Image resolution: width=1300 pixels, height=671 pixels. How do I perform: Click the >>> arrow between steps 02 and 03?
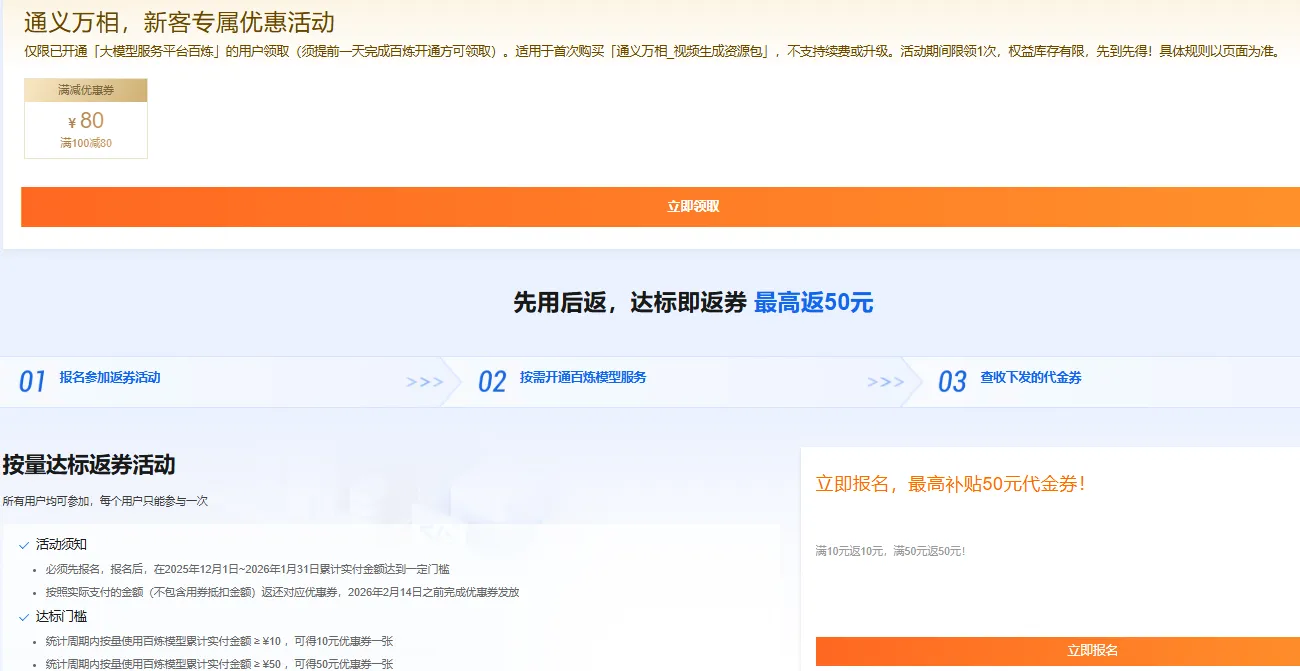[885, 380]
